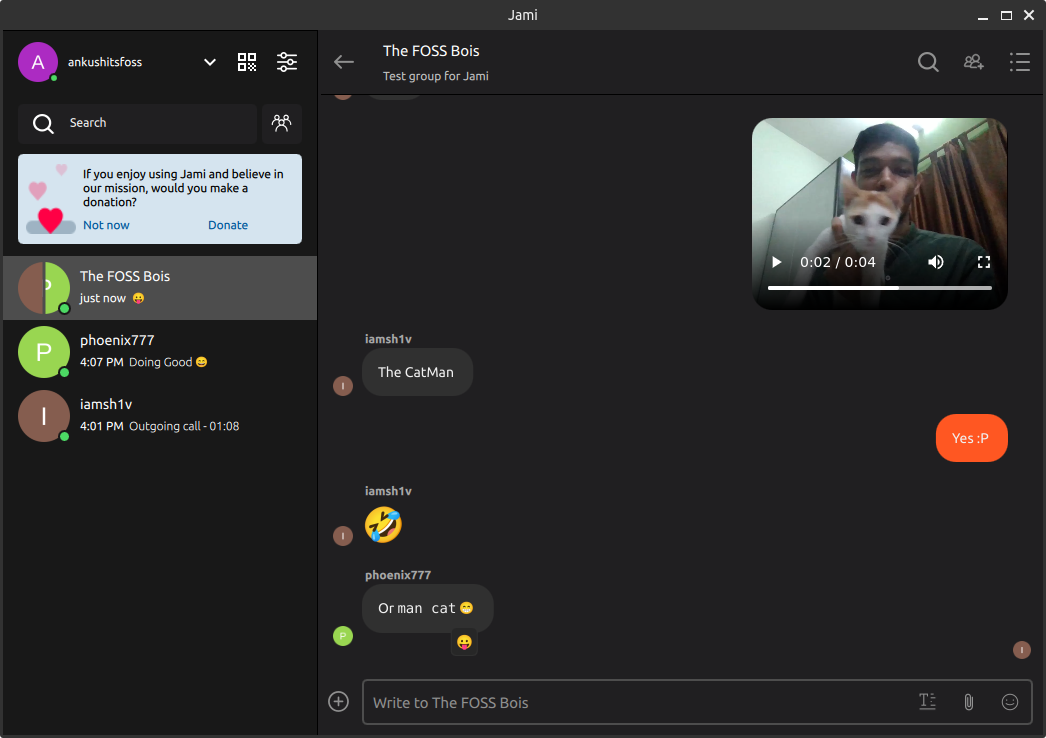This screenshot has height=738, width=1046.
Task: Dismiss the donation banner with Not now
Action: click(x=106, y=224)
